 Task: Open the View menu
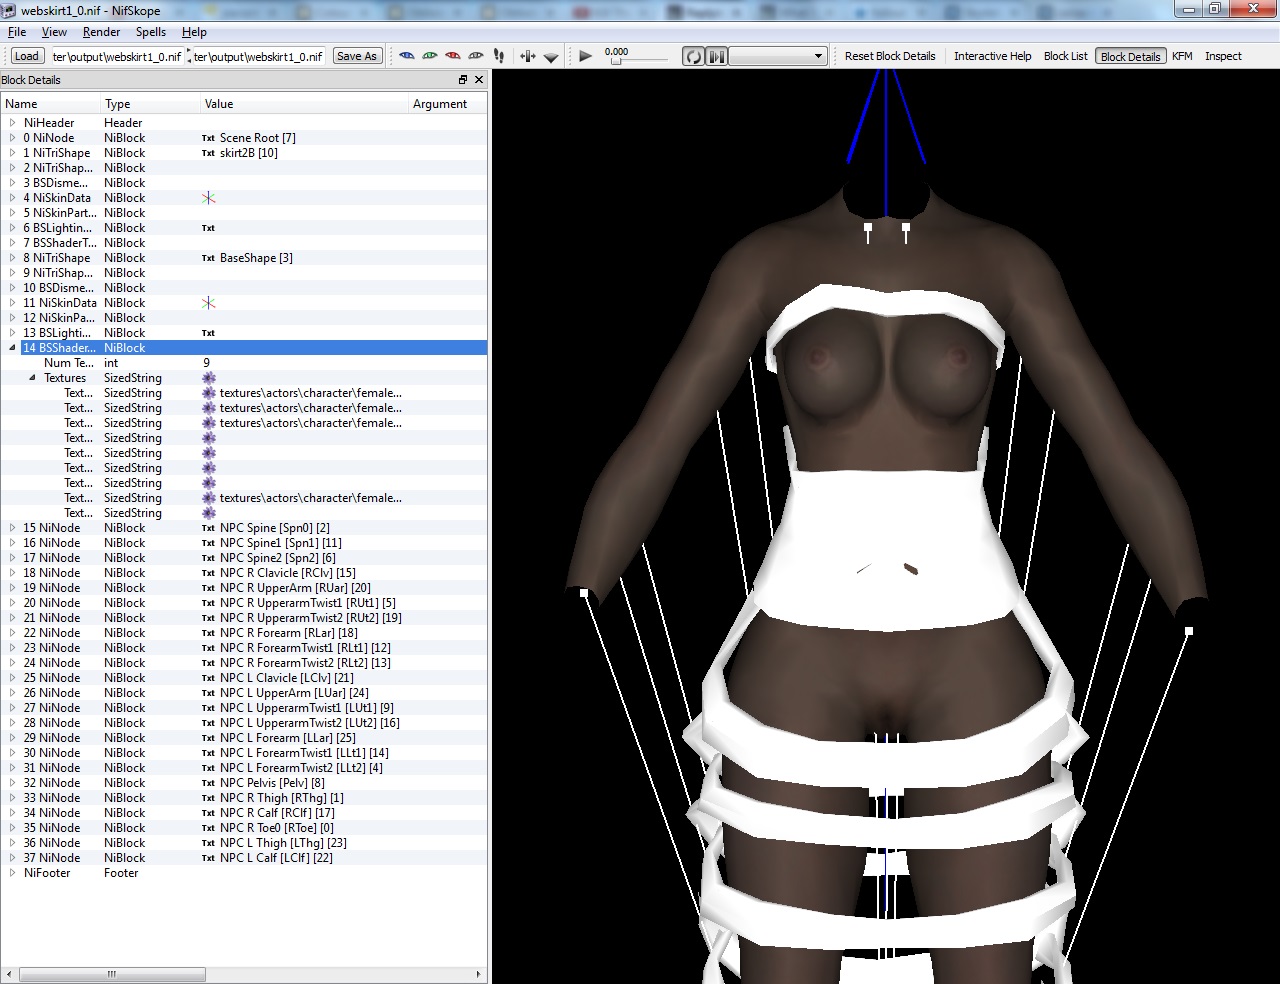coord(54,32)
